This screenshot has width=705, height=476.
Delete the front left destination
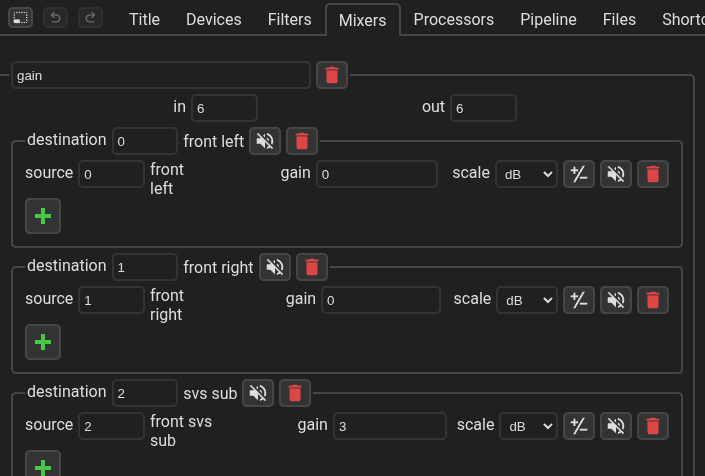[302, 141]
